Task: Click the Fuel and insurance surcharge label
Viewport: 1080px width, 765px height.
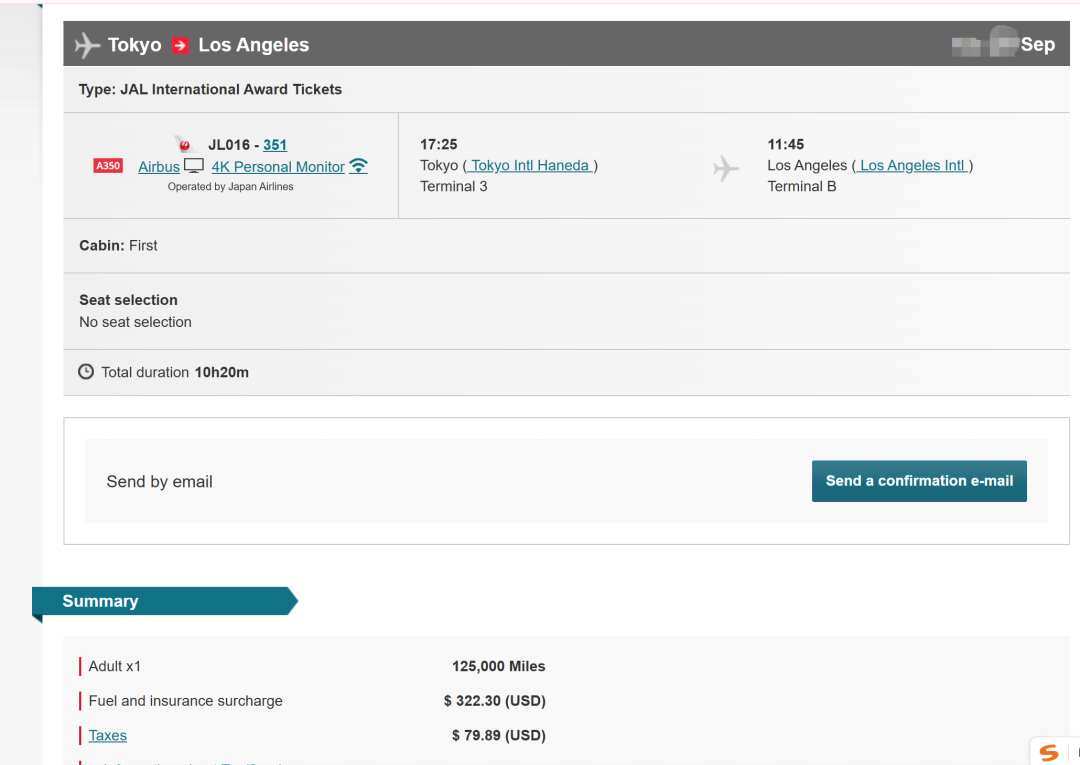Action: (185, 701)
